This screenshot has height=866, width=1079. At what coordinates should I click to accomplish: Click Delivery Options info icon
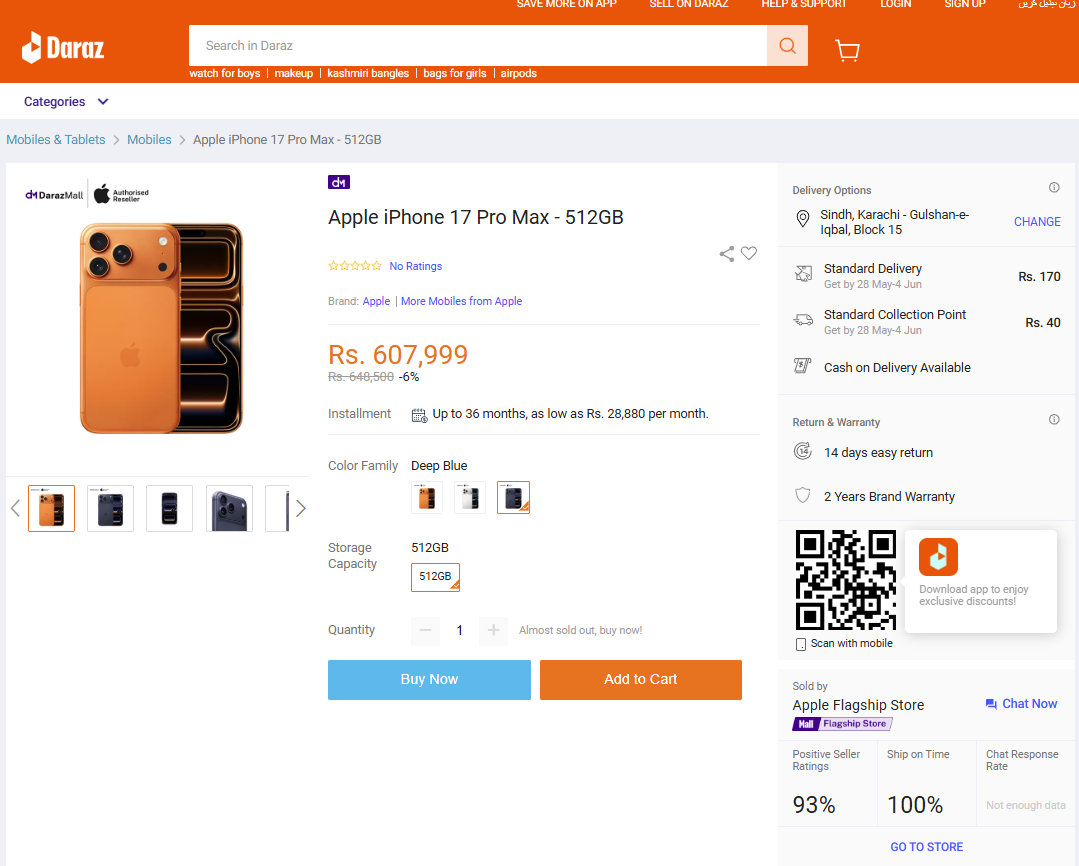1054,187
